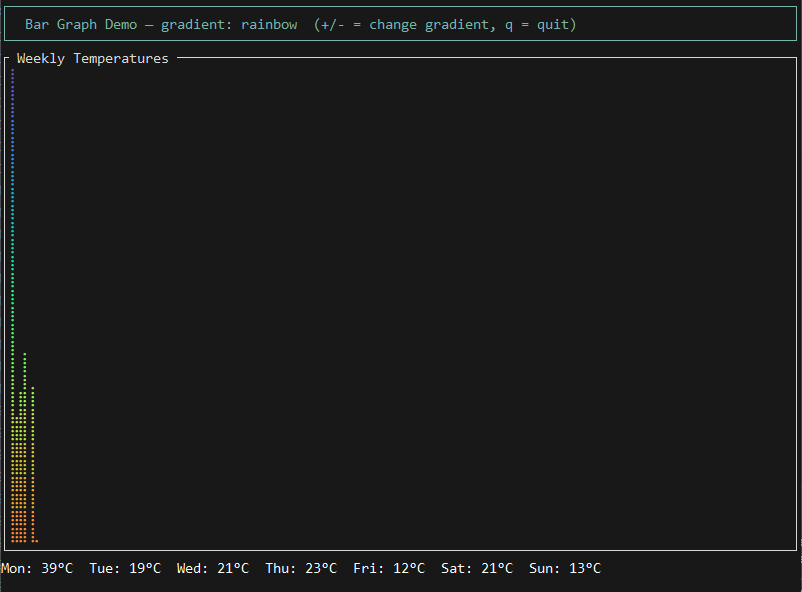Click the Thu: 23°C temperature label
The width and height of the screenshot is (802, 592).
(301, 568)
